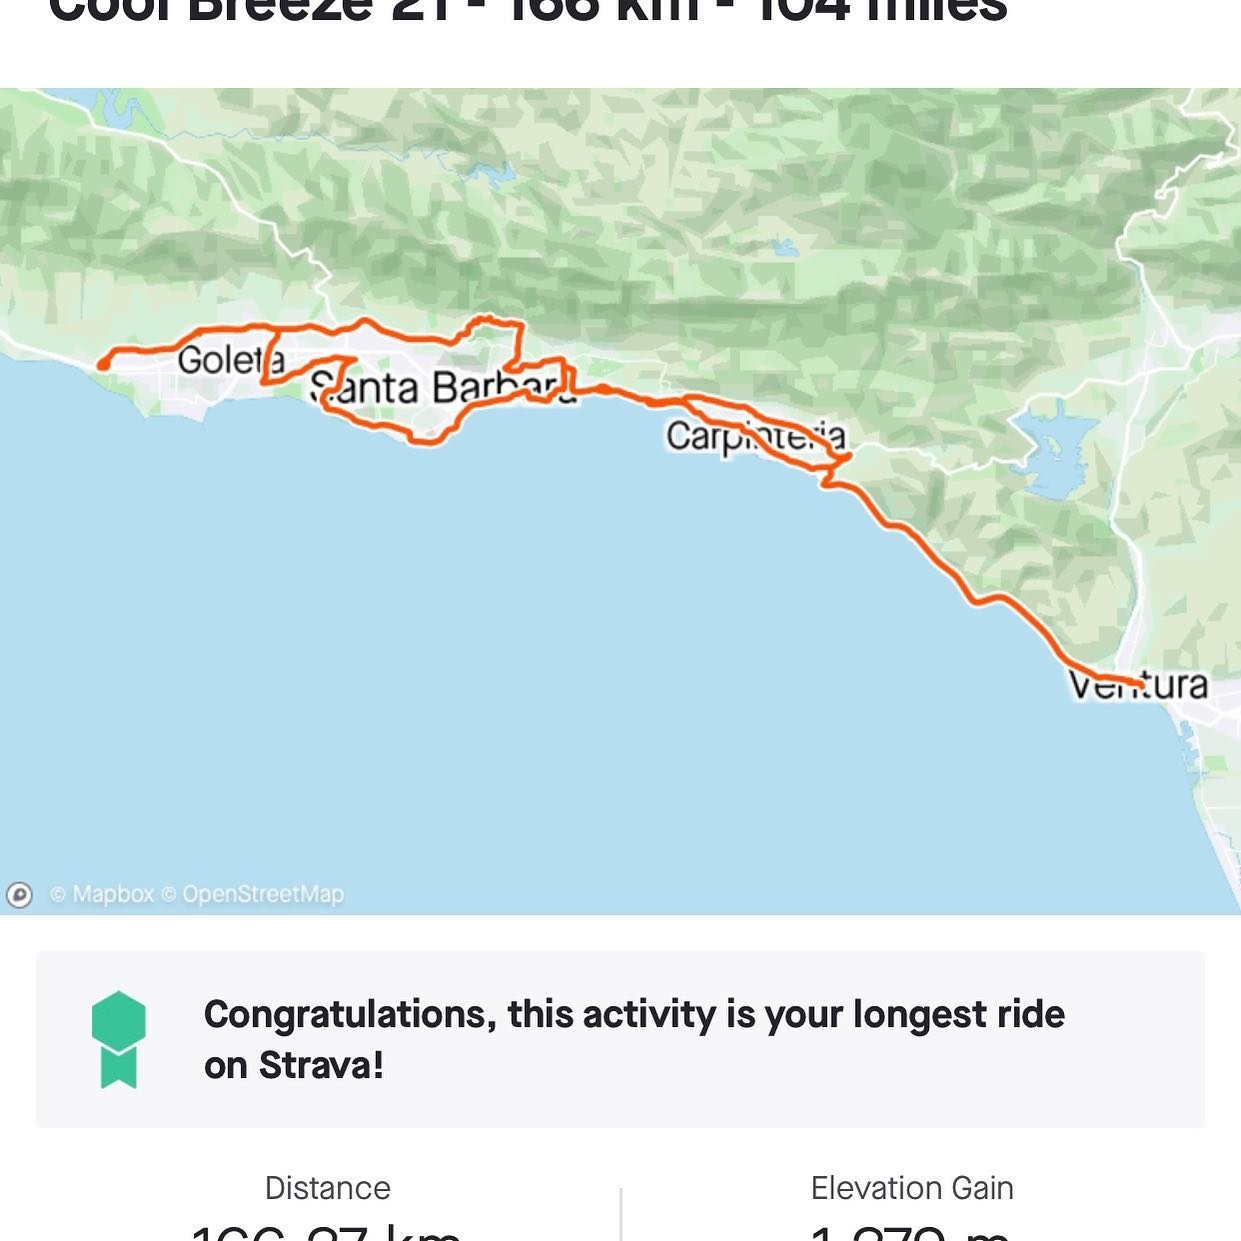This screenshot has width=1241, height=1241.
Task: Click the Distance stat label
Action: 327,1188
